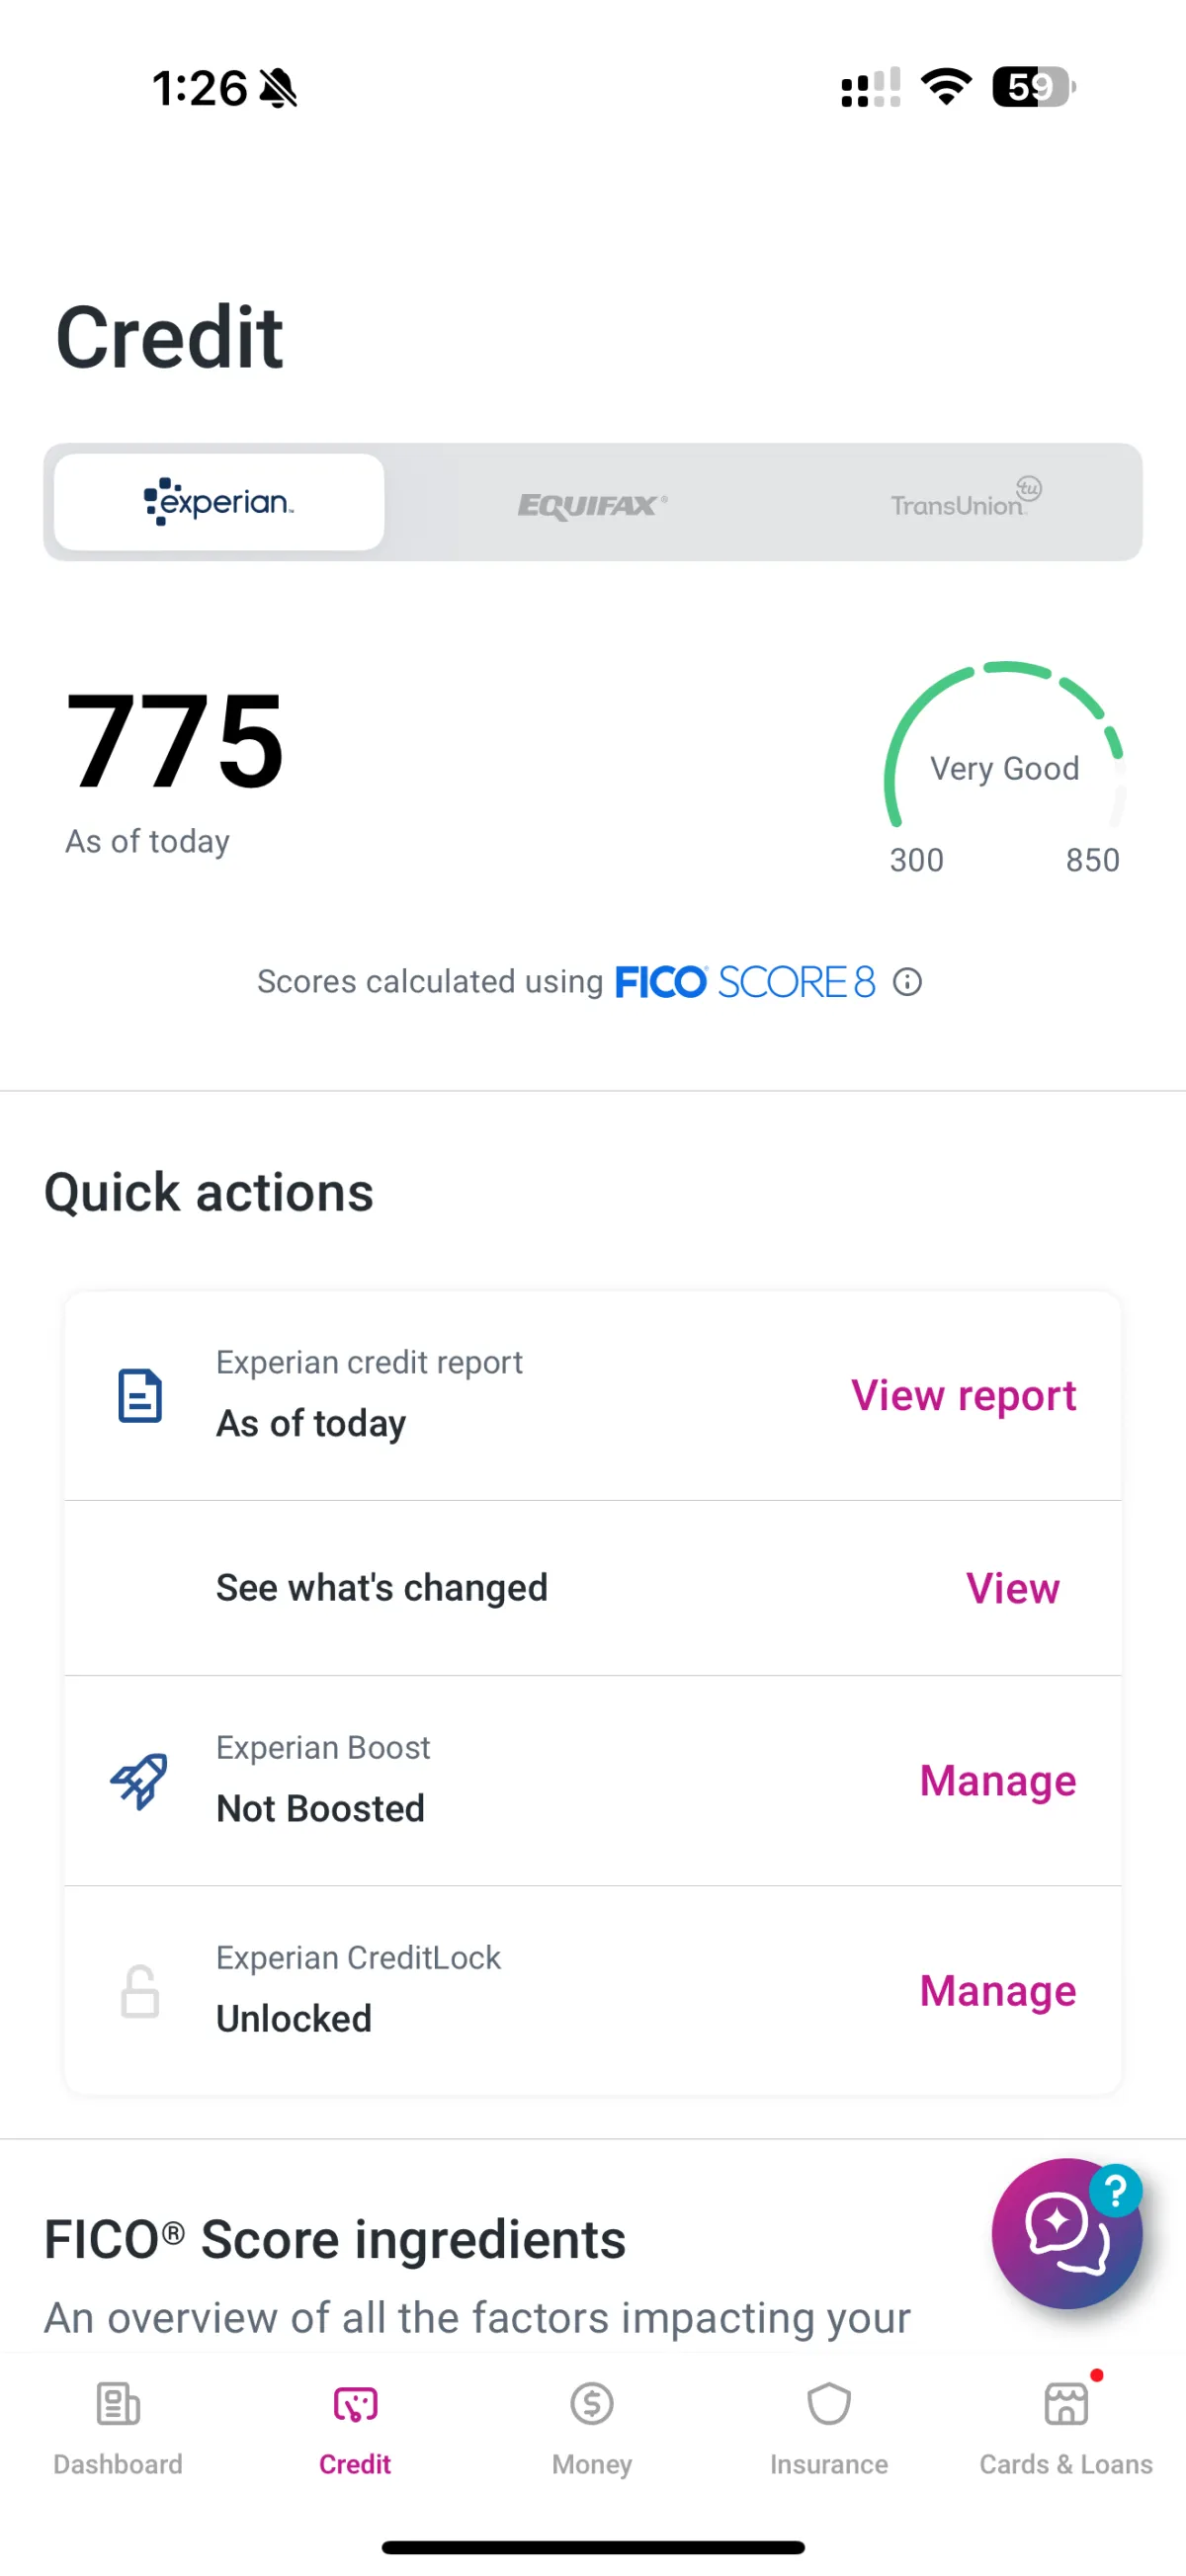Tap the FICO Score 8 info icon
The height and width of the screenshot is (2576, 1186).
coord(907,982)
